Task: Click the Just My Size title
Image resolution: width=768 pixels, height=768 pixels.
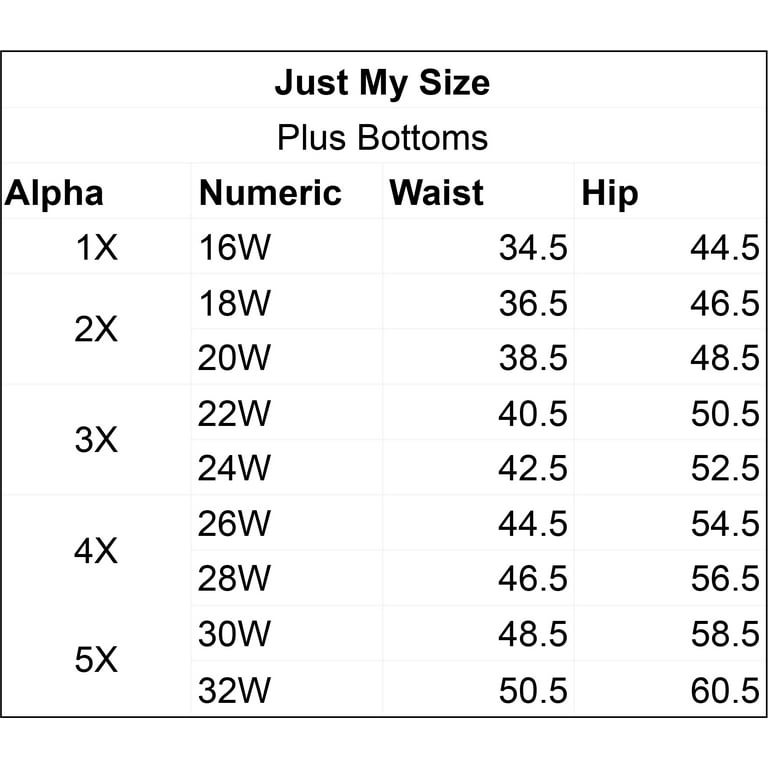Action: pyautogui.click(x=383, y=83)
